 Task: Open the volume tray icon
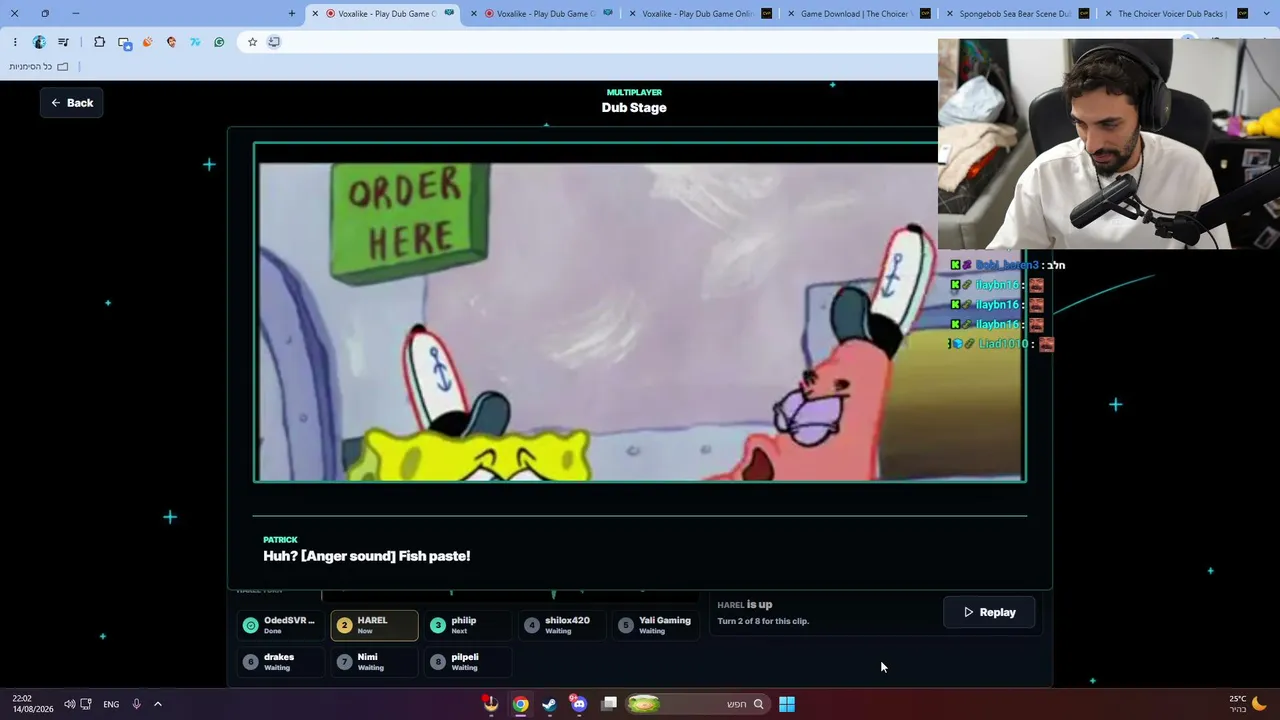(x=69, y=704)
